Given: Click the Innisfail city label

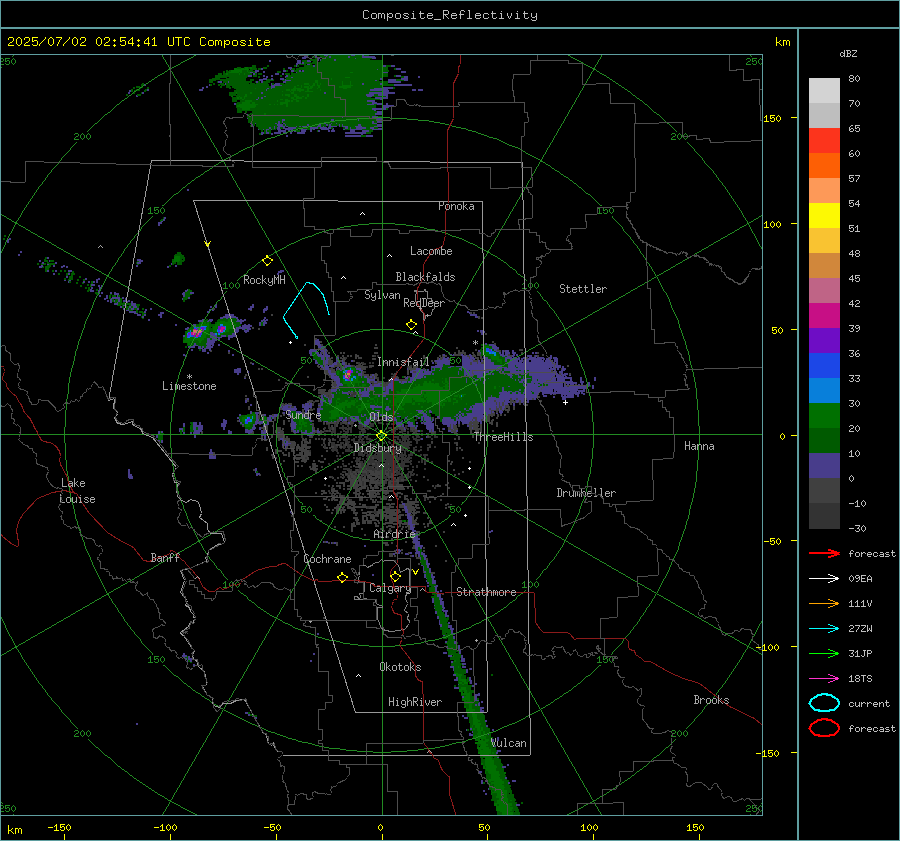Looking at the screenshot, I should pos(403,362).
